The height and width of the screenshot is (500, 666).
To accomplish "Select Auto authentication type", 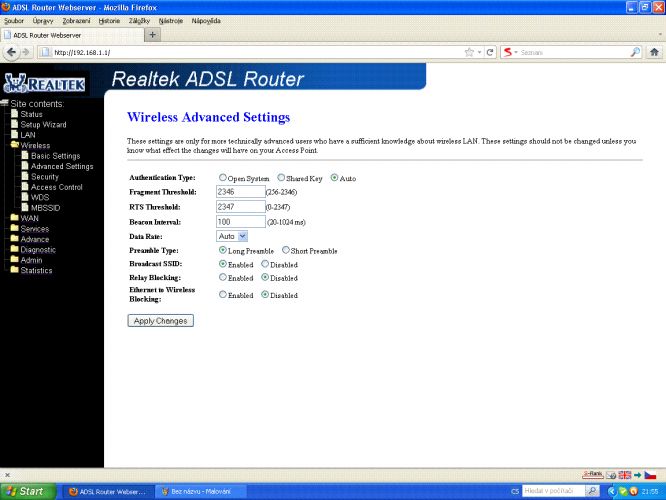I will [x=334, y=178].
